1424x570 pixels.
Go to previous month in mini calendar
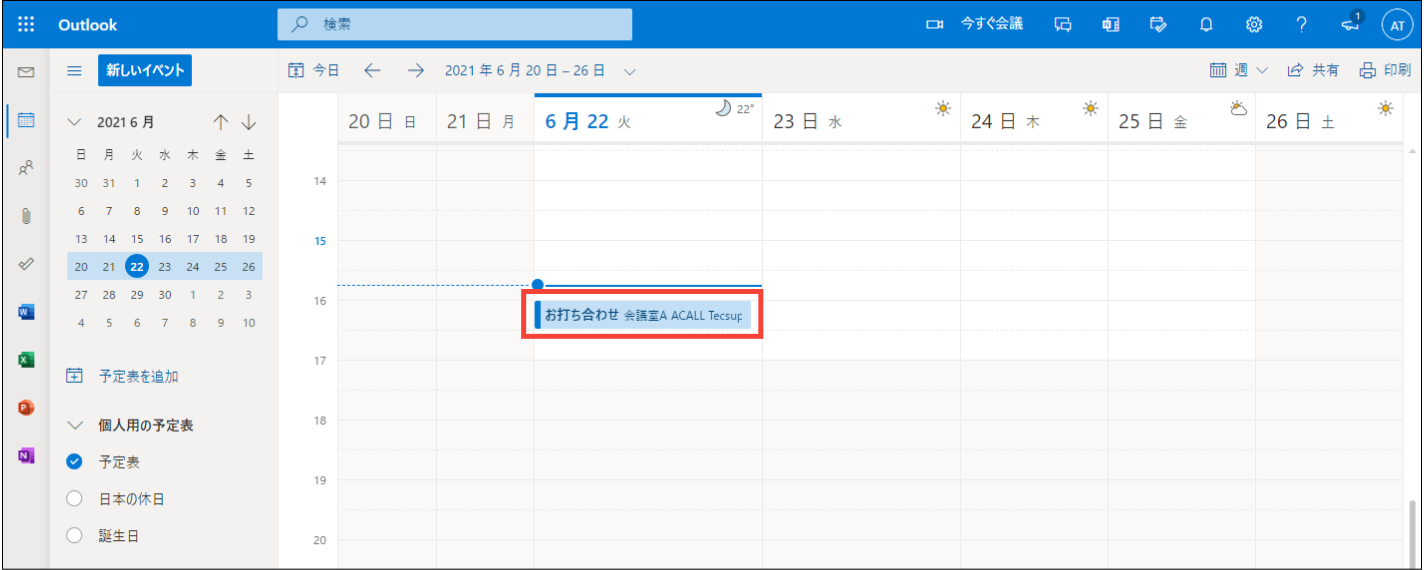pyautogui.click(x=221, y=122)
